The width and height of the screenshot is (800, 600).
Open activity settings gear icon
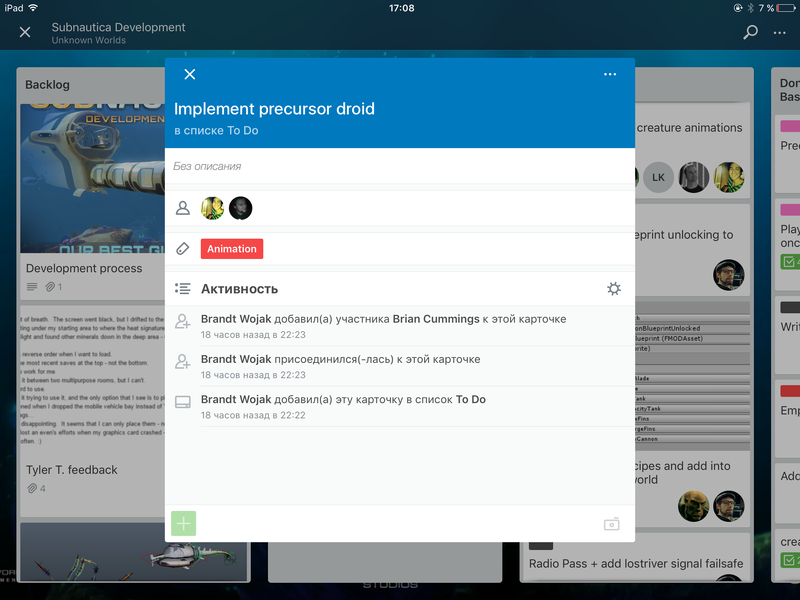(x=614, y=289)
